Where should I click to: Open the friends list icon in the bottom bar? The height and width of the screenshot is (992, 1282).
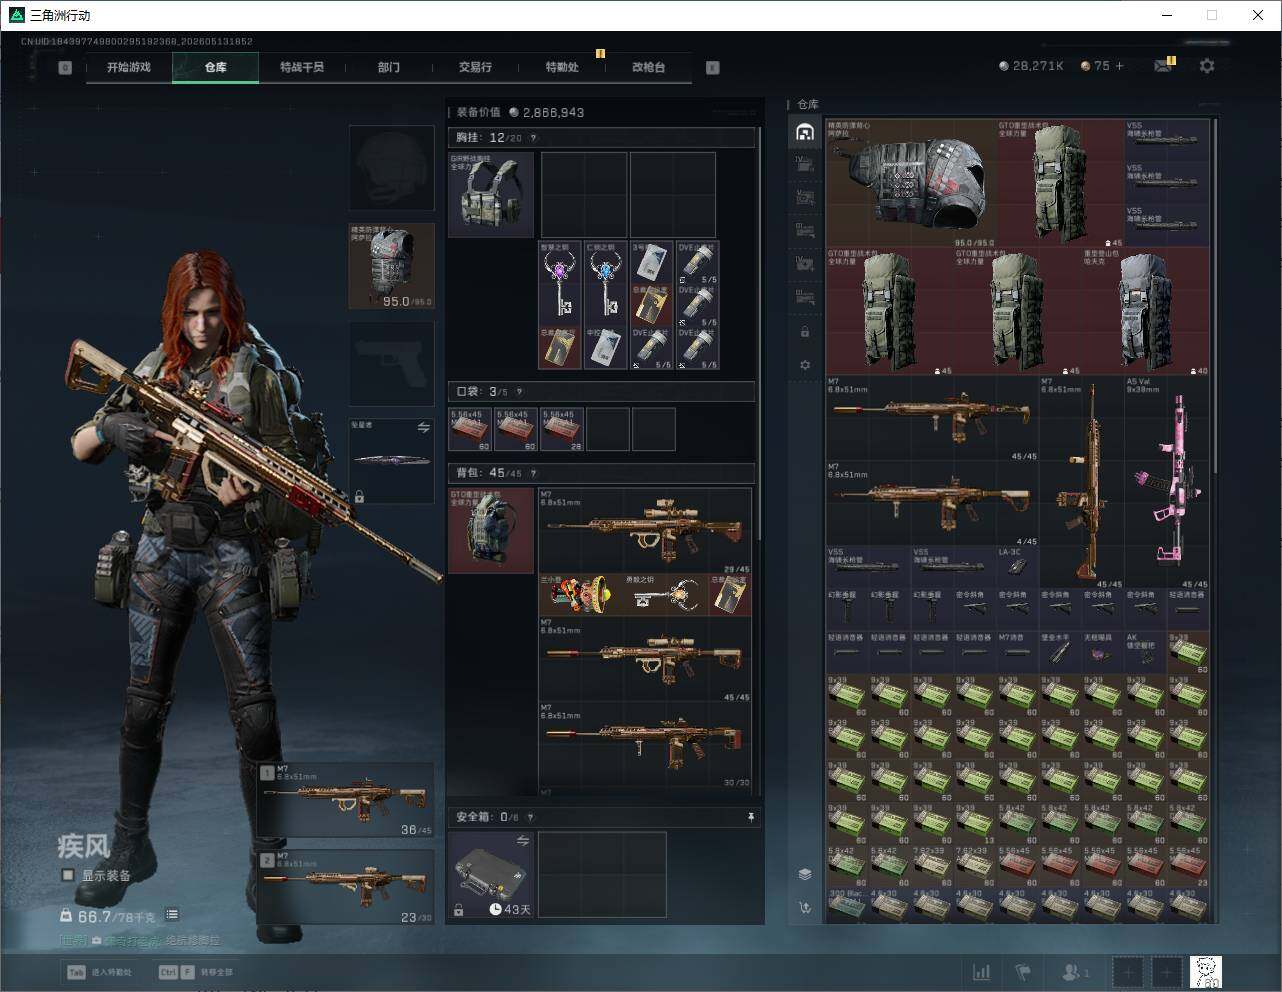pyautogui.click(x=1075, y=972)
